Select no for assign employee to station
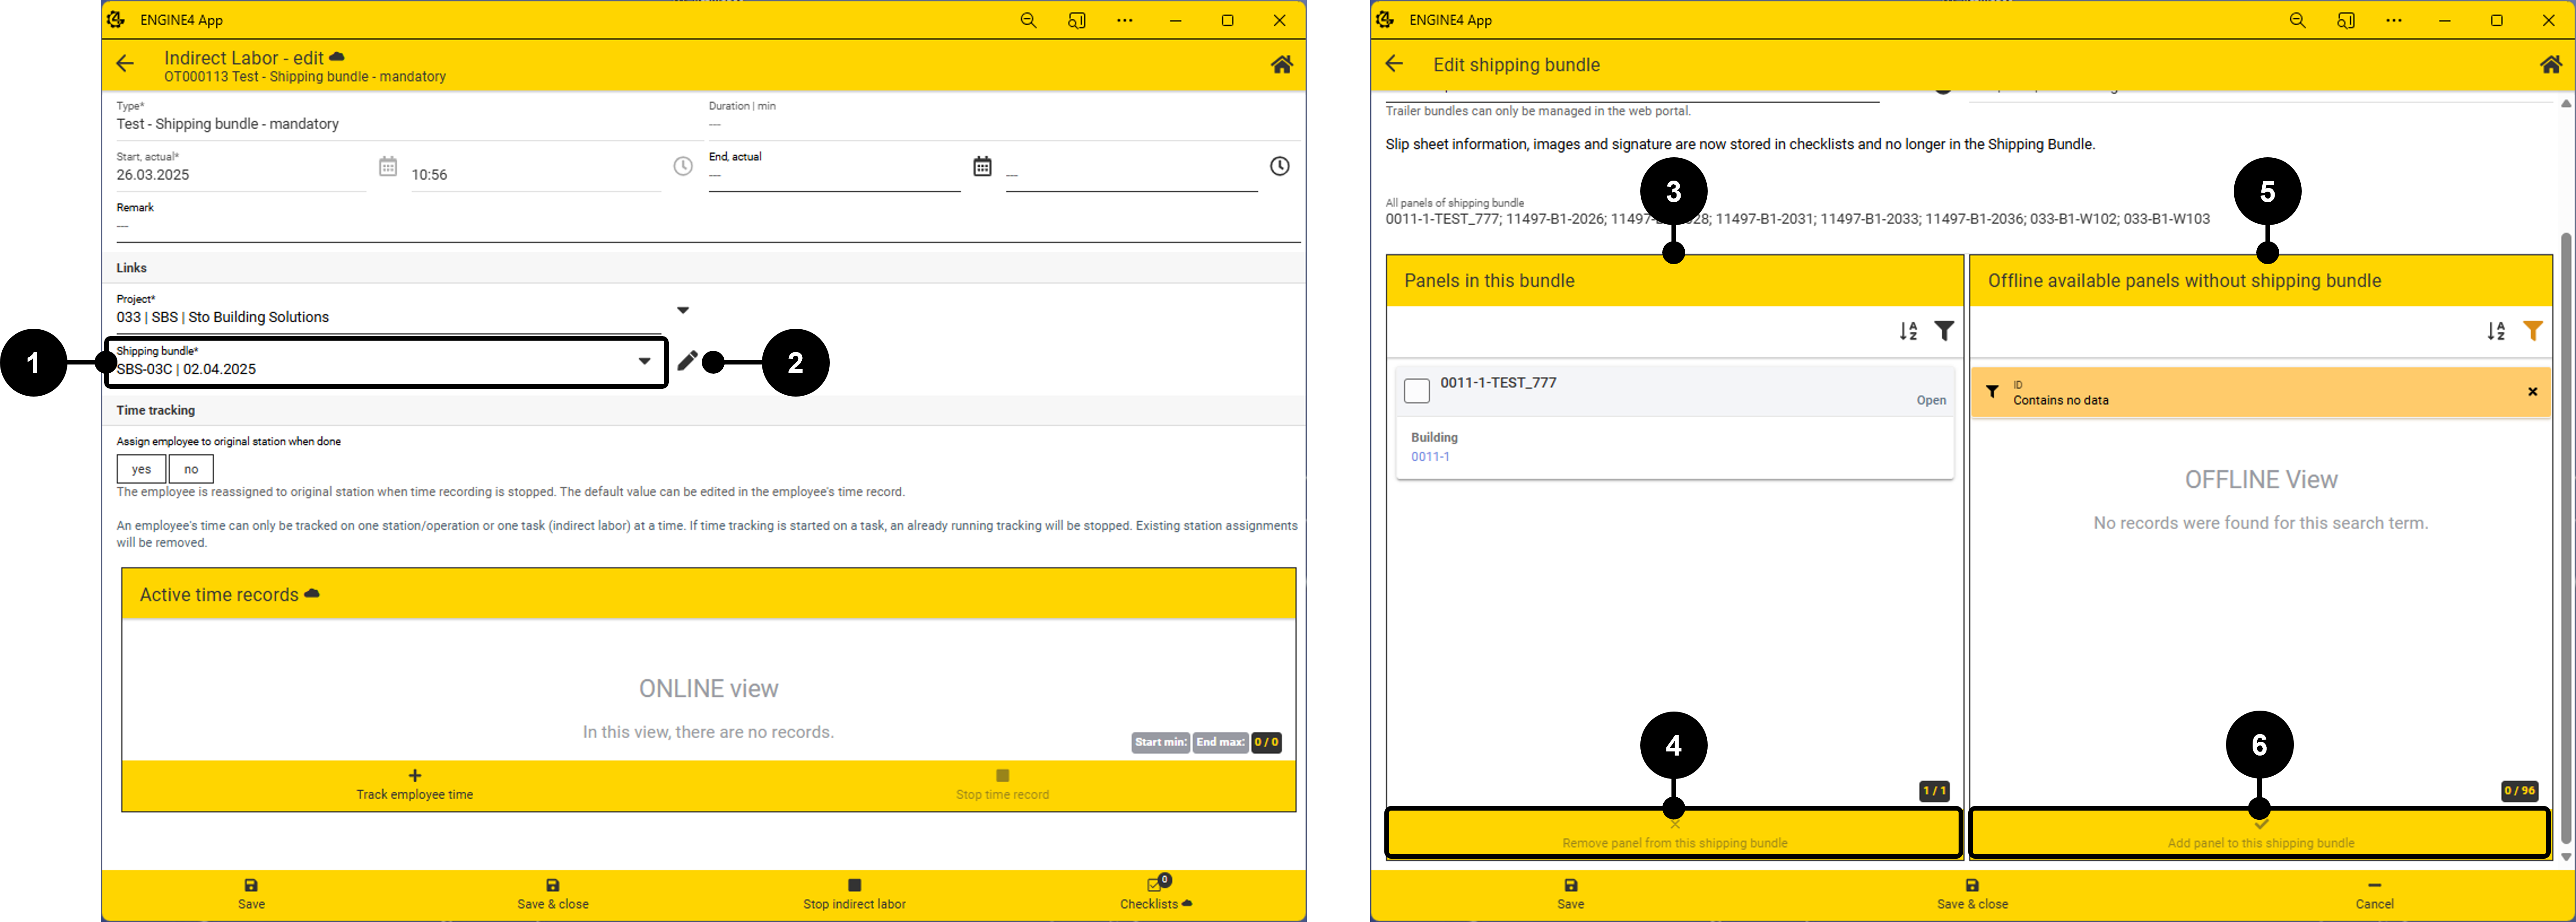The image size is (2576, 922). pyautogui.click(x=191, y=469)
